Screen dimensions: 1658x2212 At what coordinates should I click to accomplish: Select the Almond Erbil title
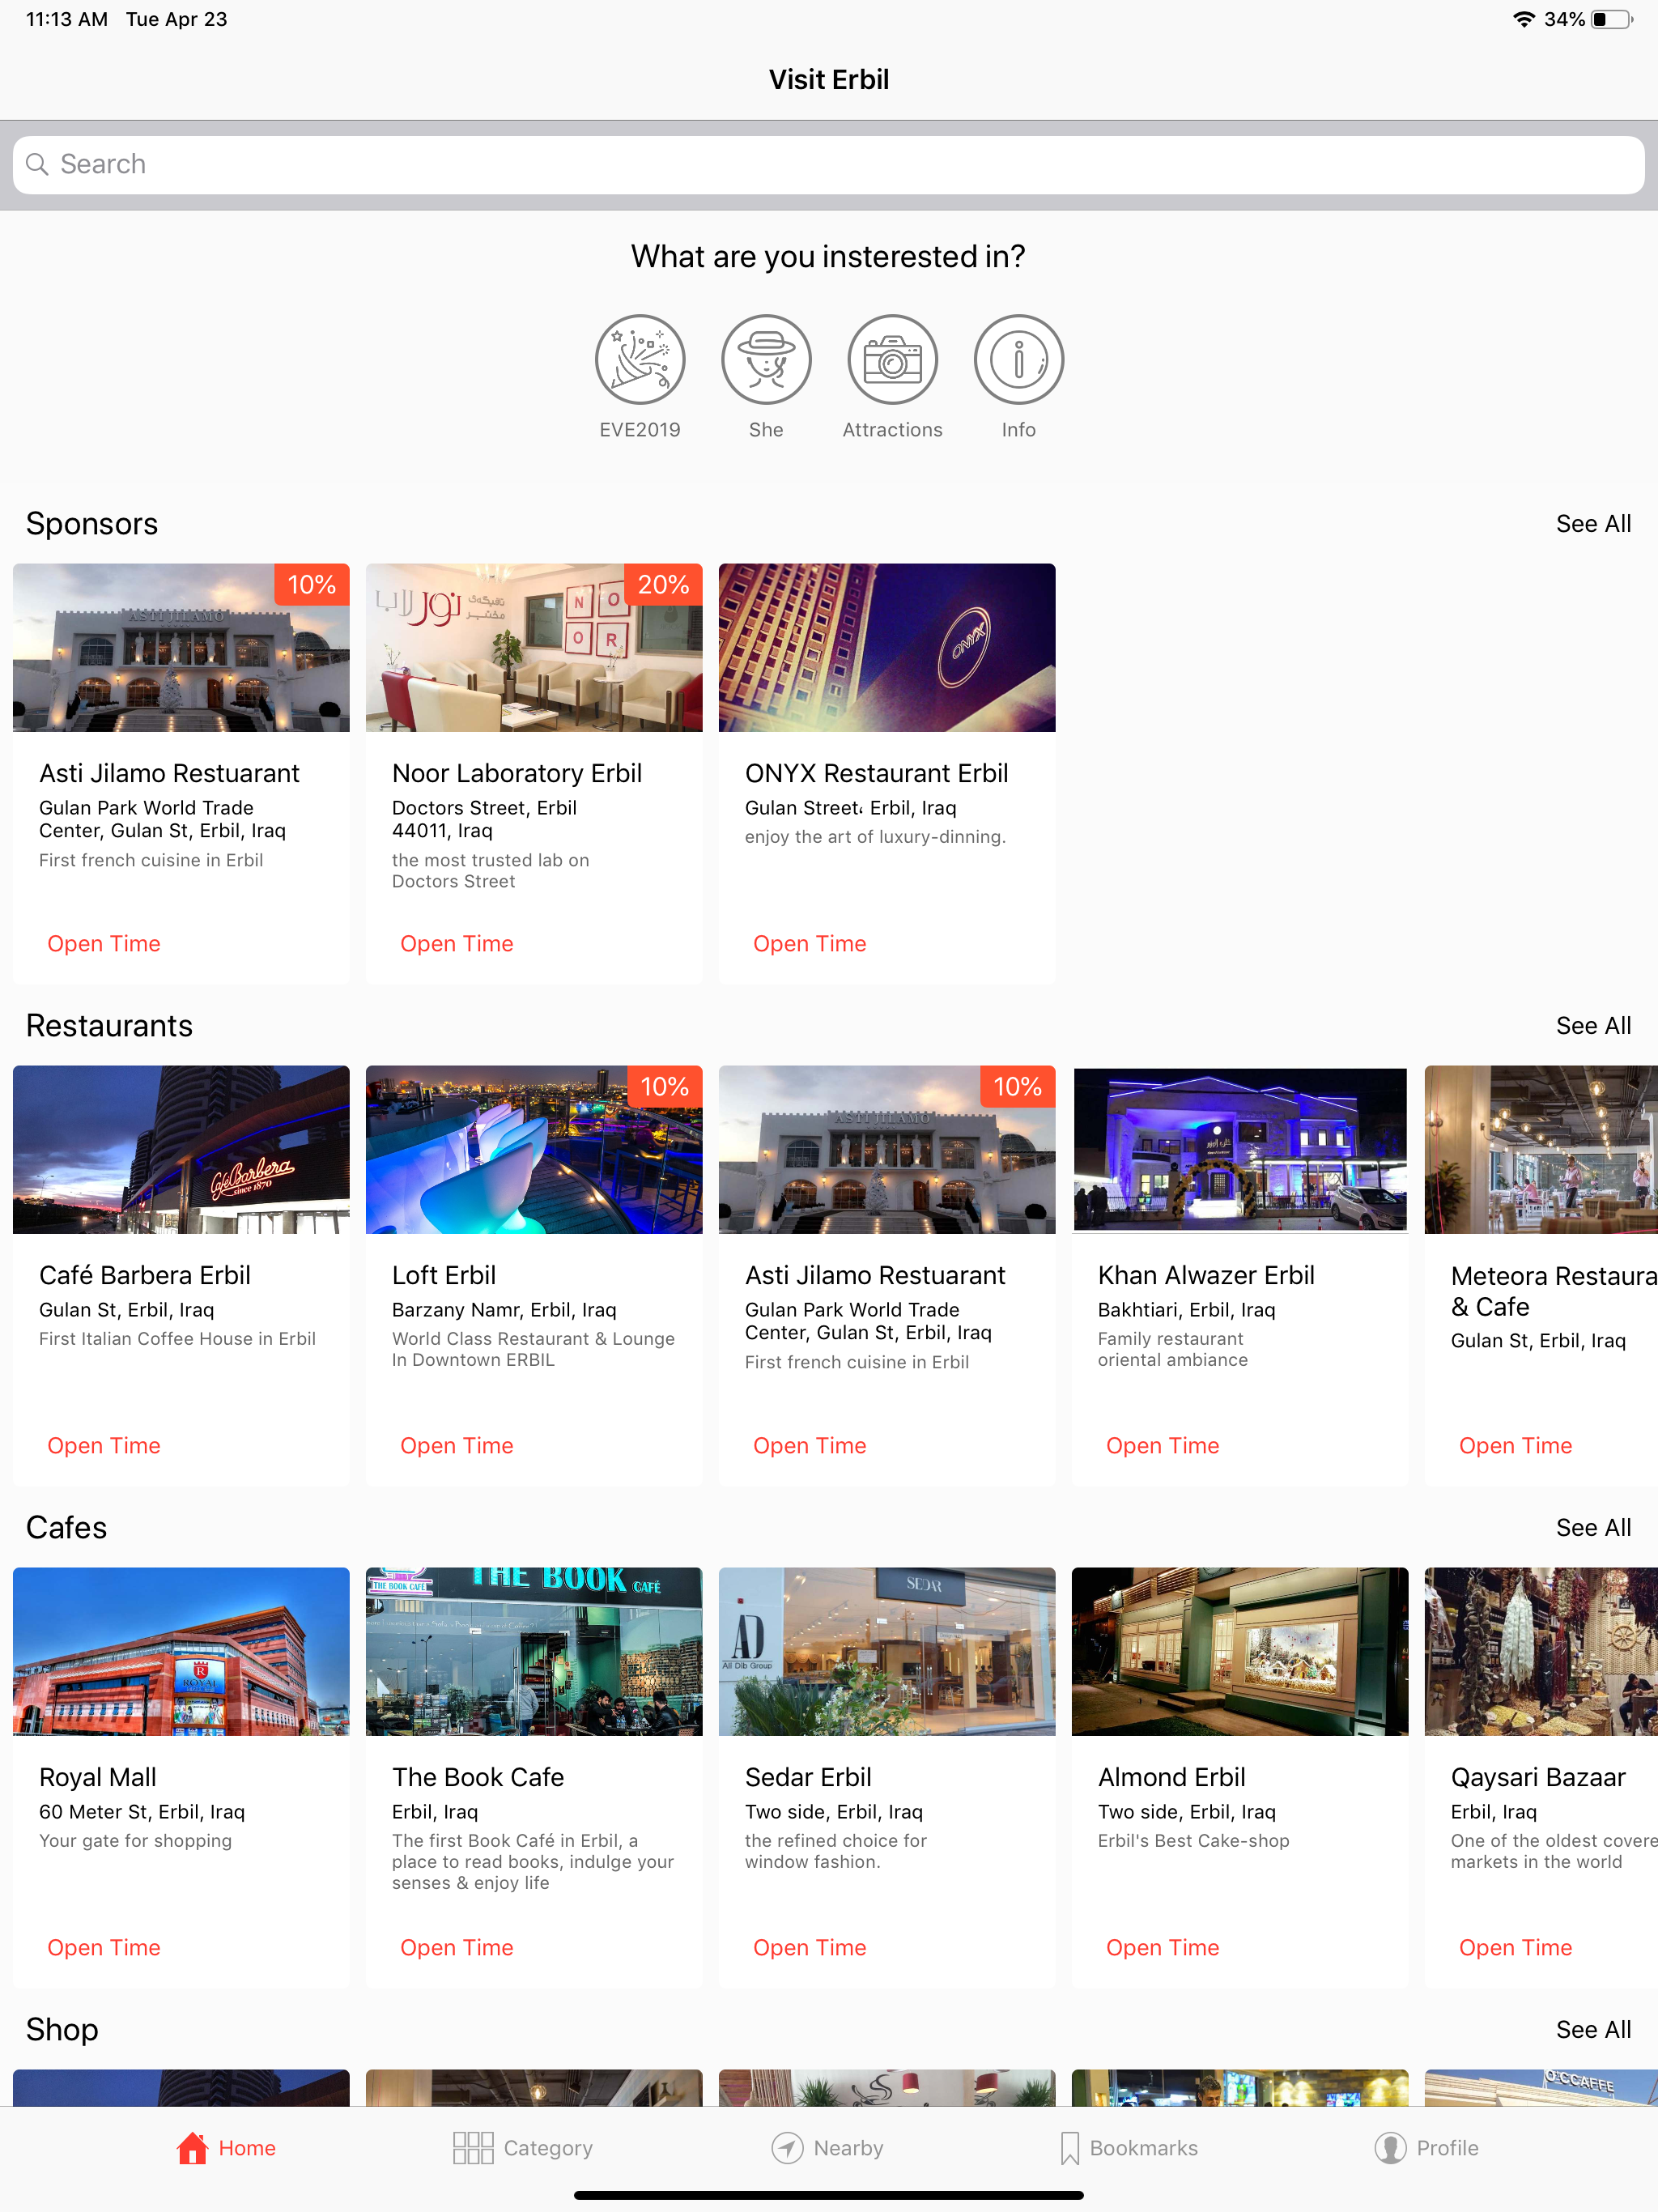(1172, 1778)
